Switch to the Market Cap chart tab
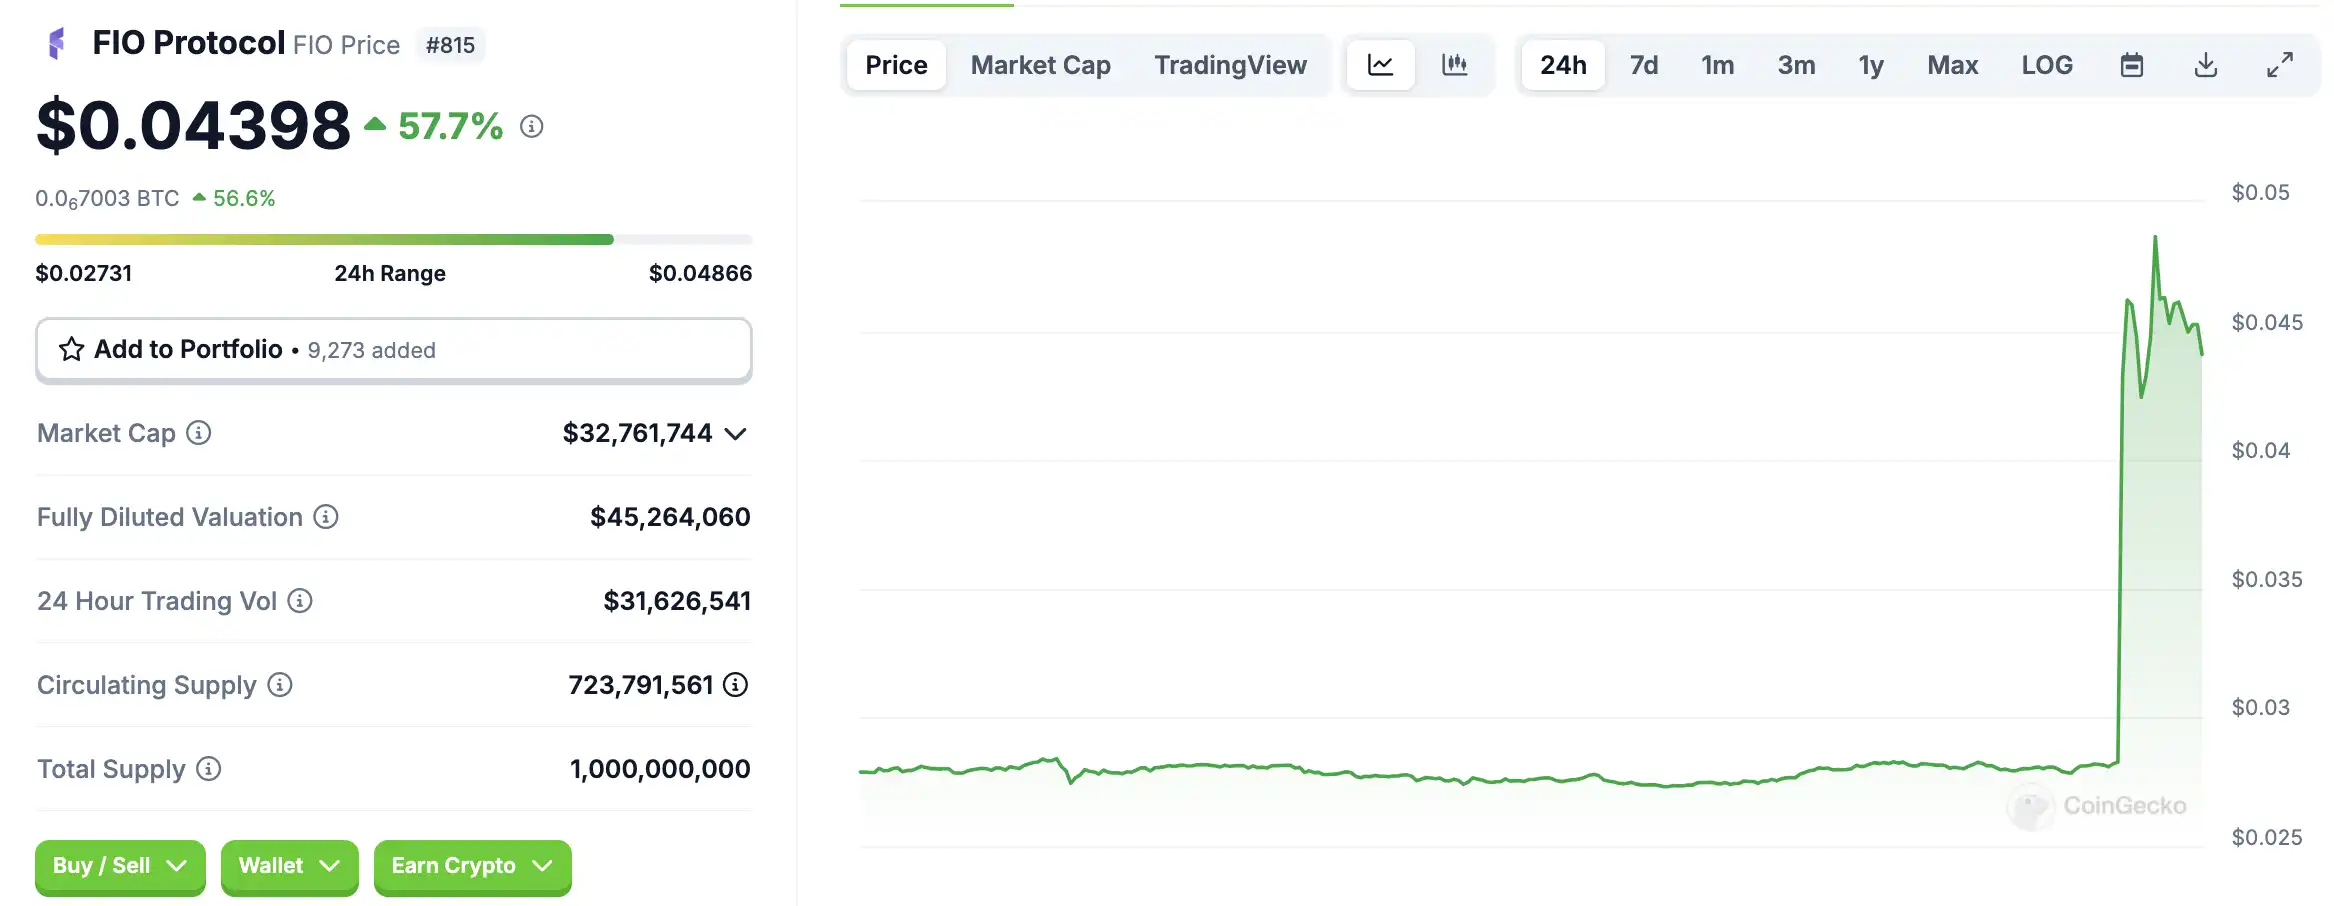 pos(1040,66)
